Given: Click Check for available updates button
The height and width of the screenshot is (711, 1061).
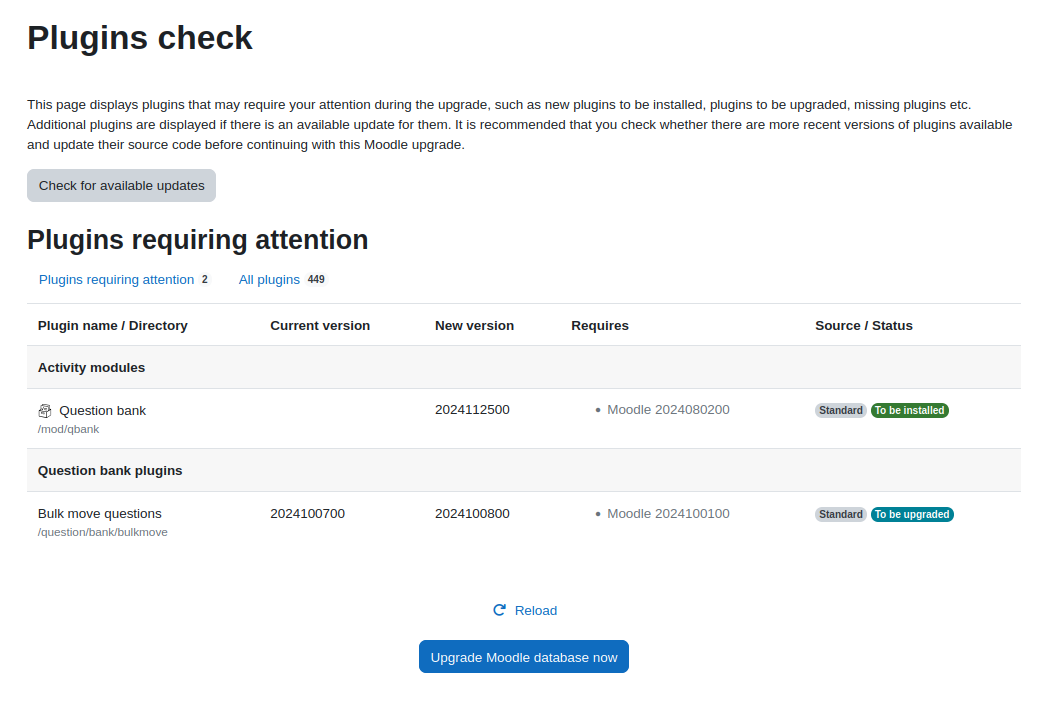Looking at the screenshot, I should (x=121, y=185).
